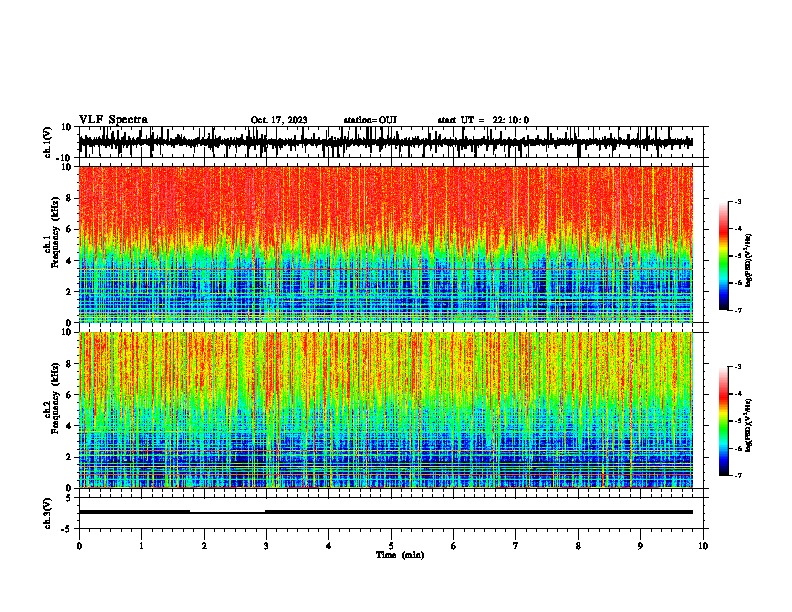Click the ch.1 voltage waveform panel
792x612 pixels.
(391, 142)
